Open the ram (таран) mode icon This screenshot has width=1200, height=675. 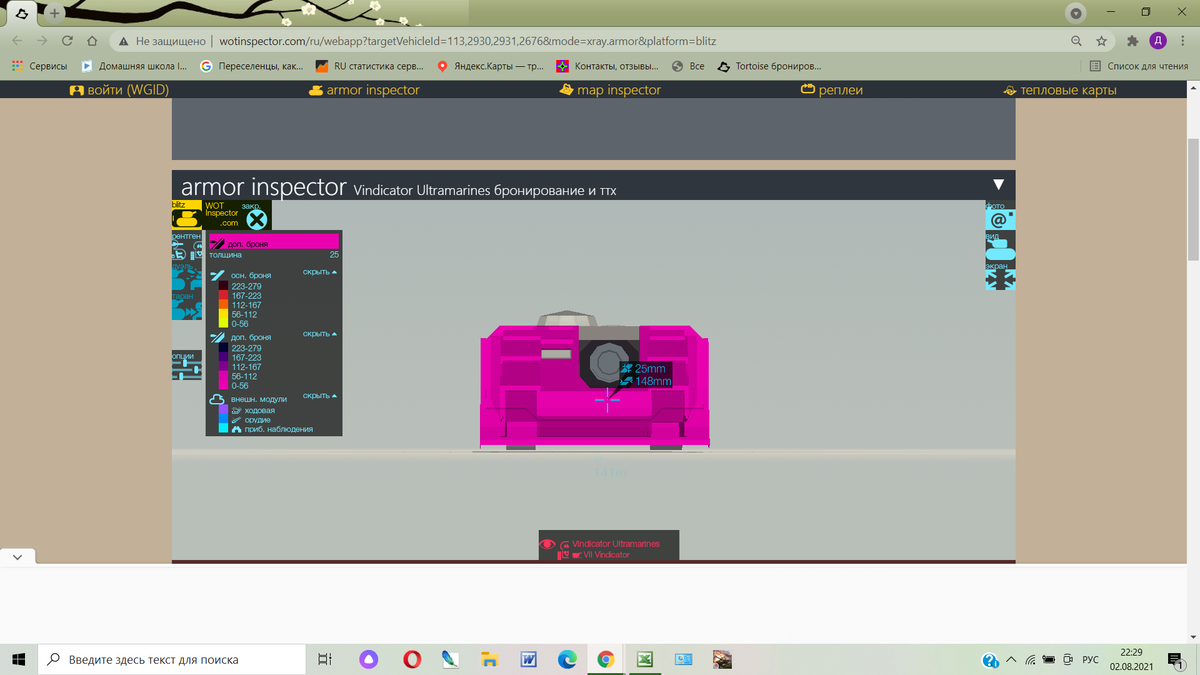186,307
